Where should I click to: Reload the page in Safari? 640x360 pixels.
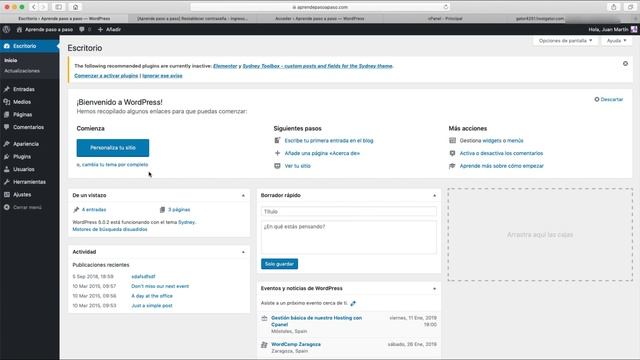[x=446, y=7]
